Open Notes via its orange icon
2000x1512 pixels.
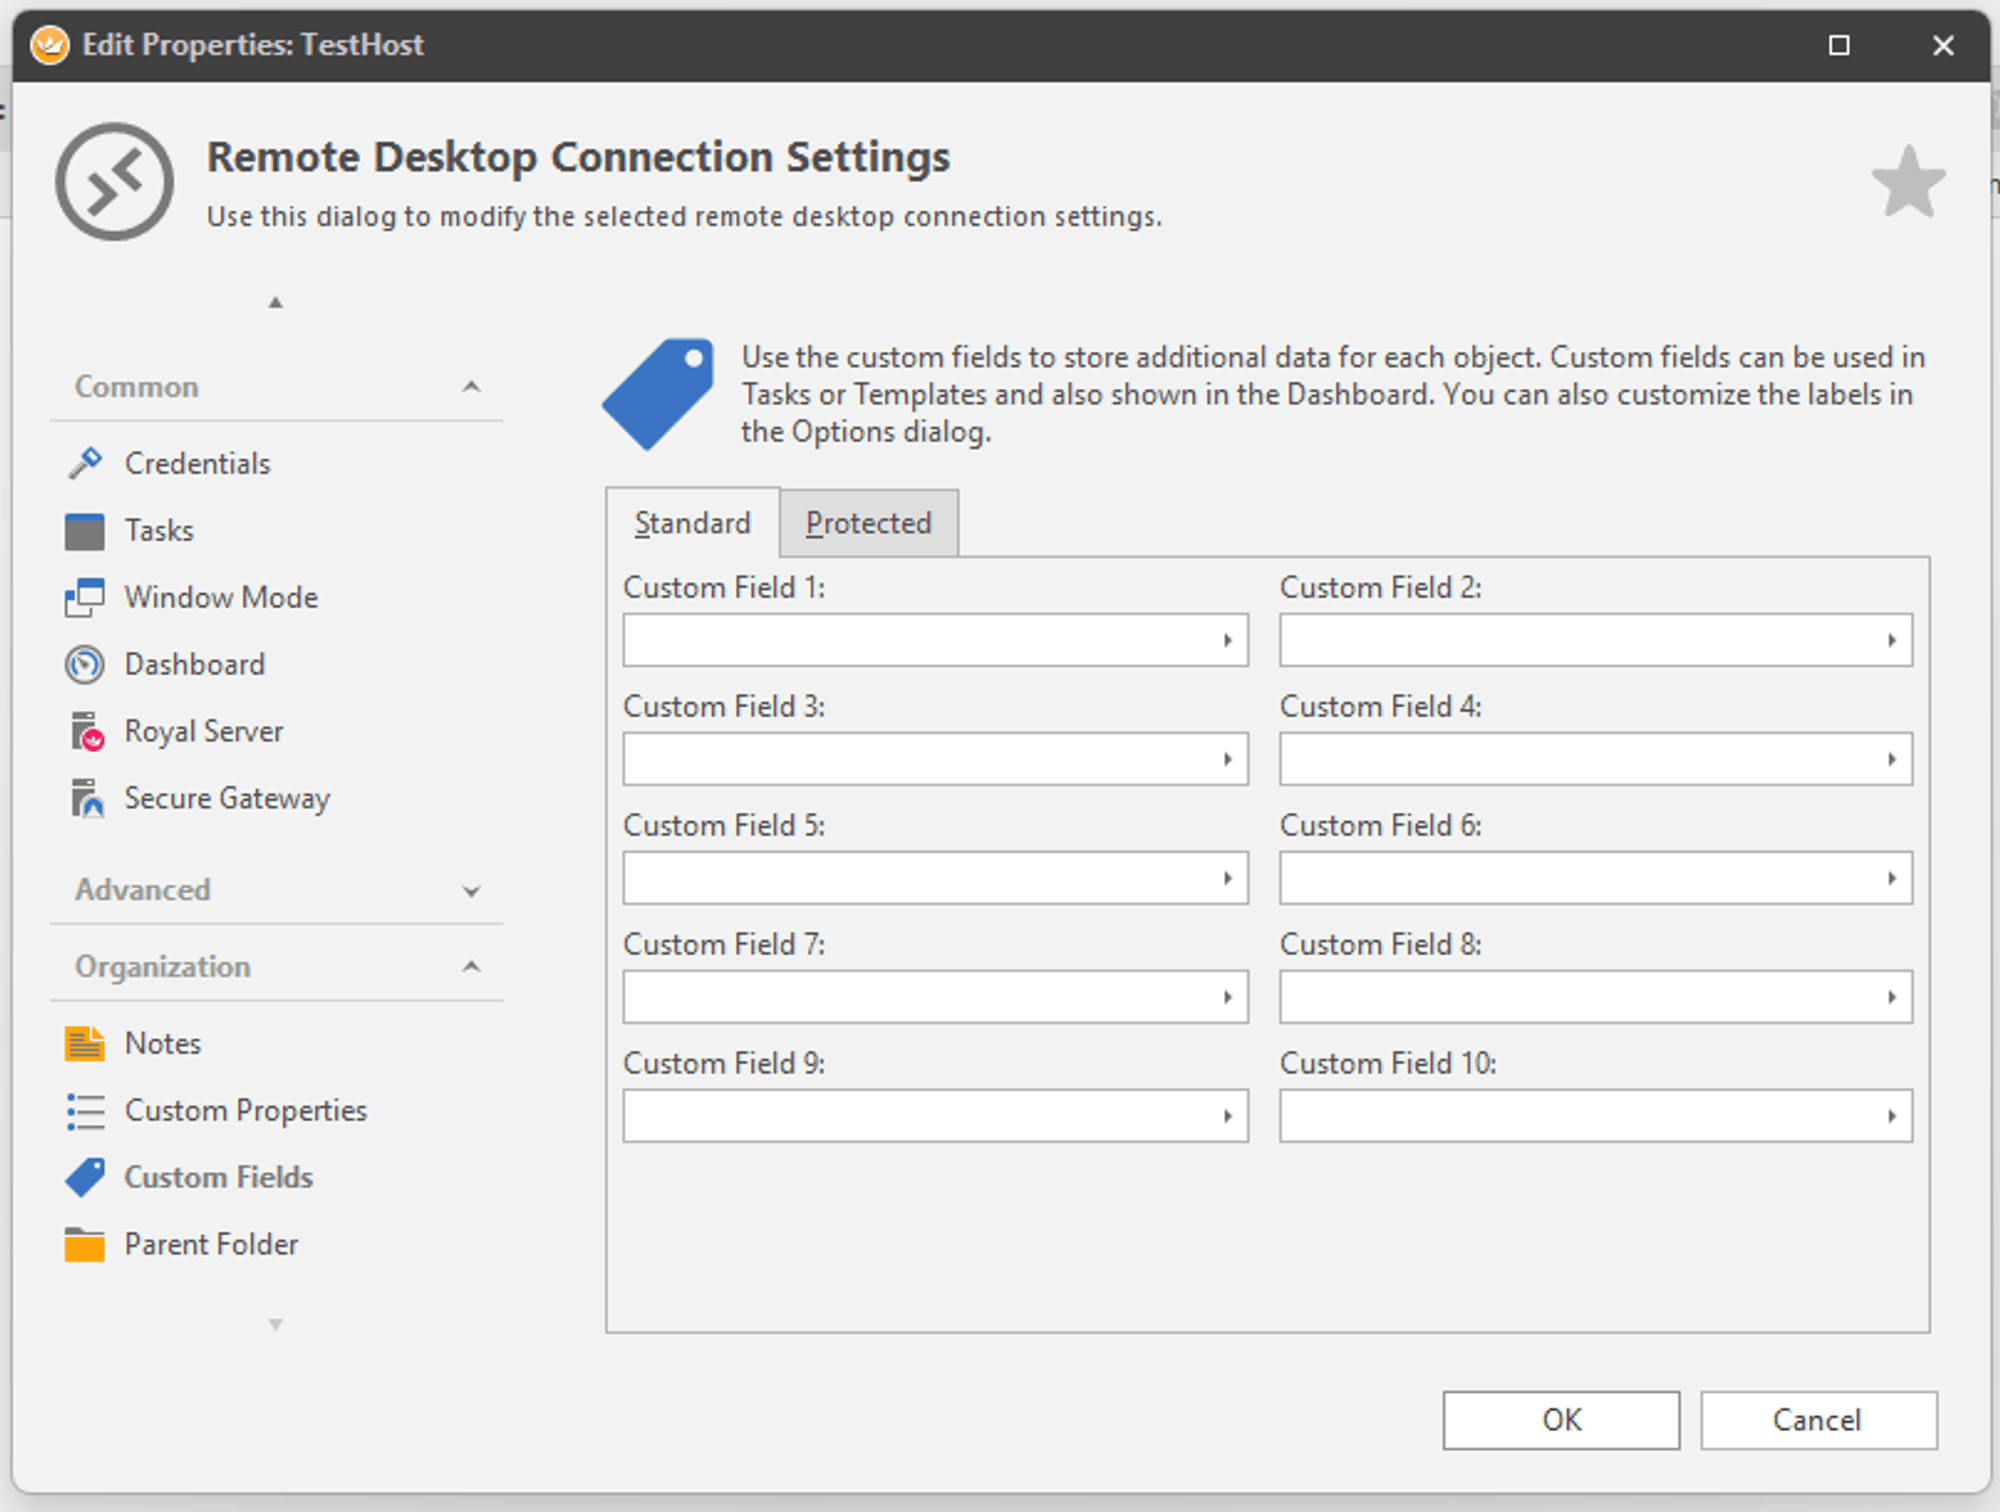[85, 1043]
